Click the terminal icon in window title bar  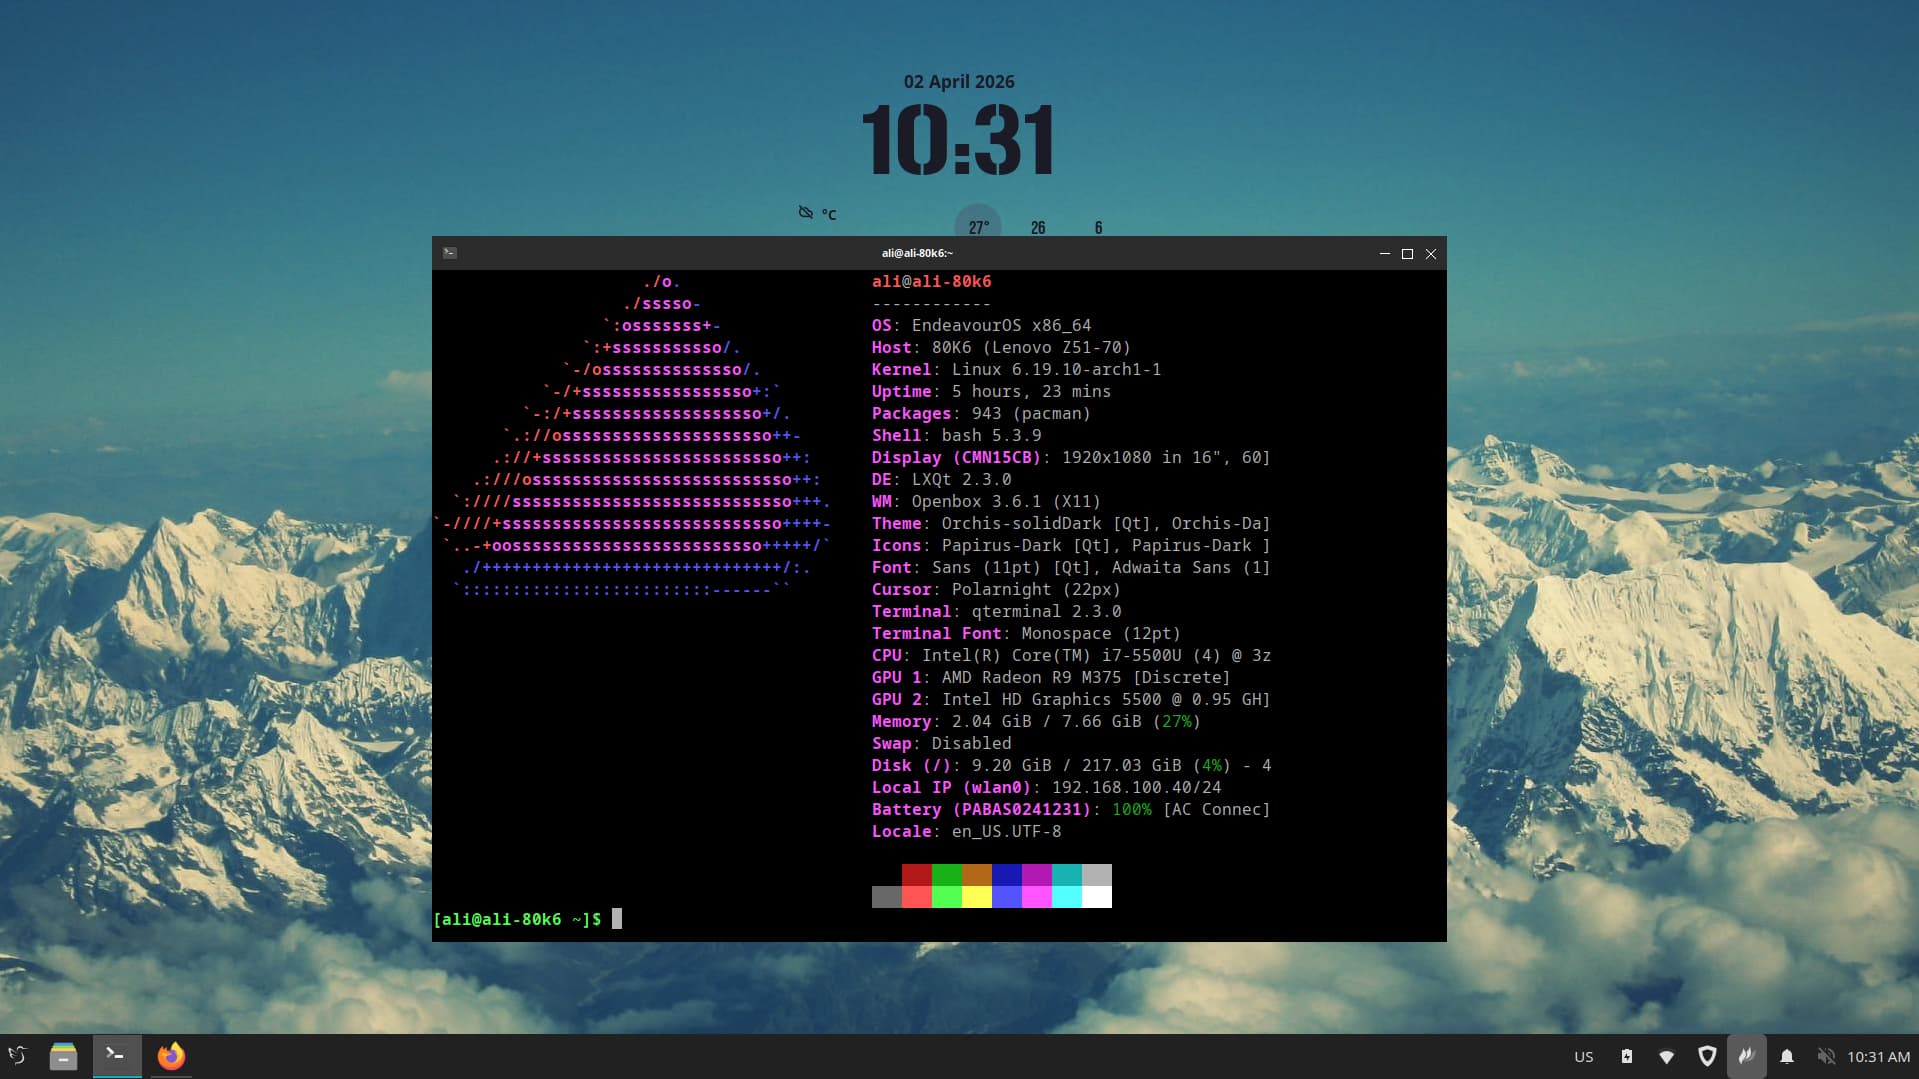pos(450,253)
